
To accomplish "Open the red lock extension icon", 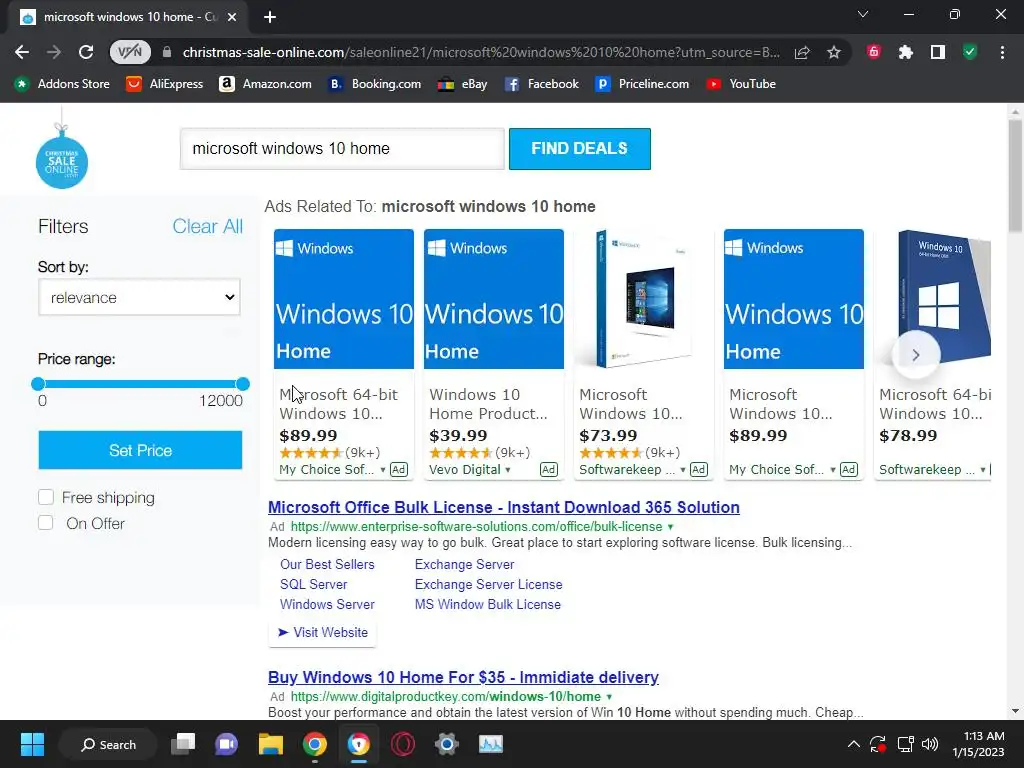I will pyautogui.click(x=874, y=52).
